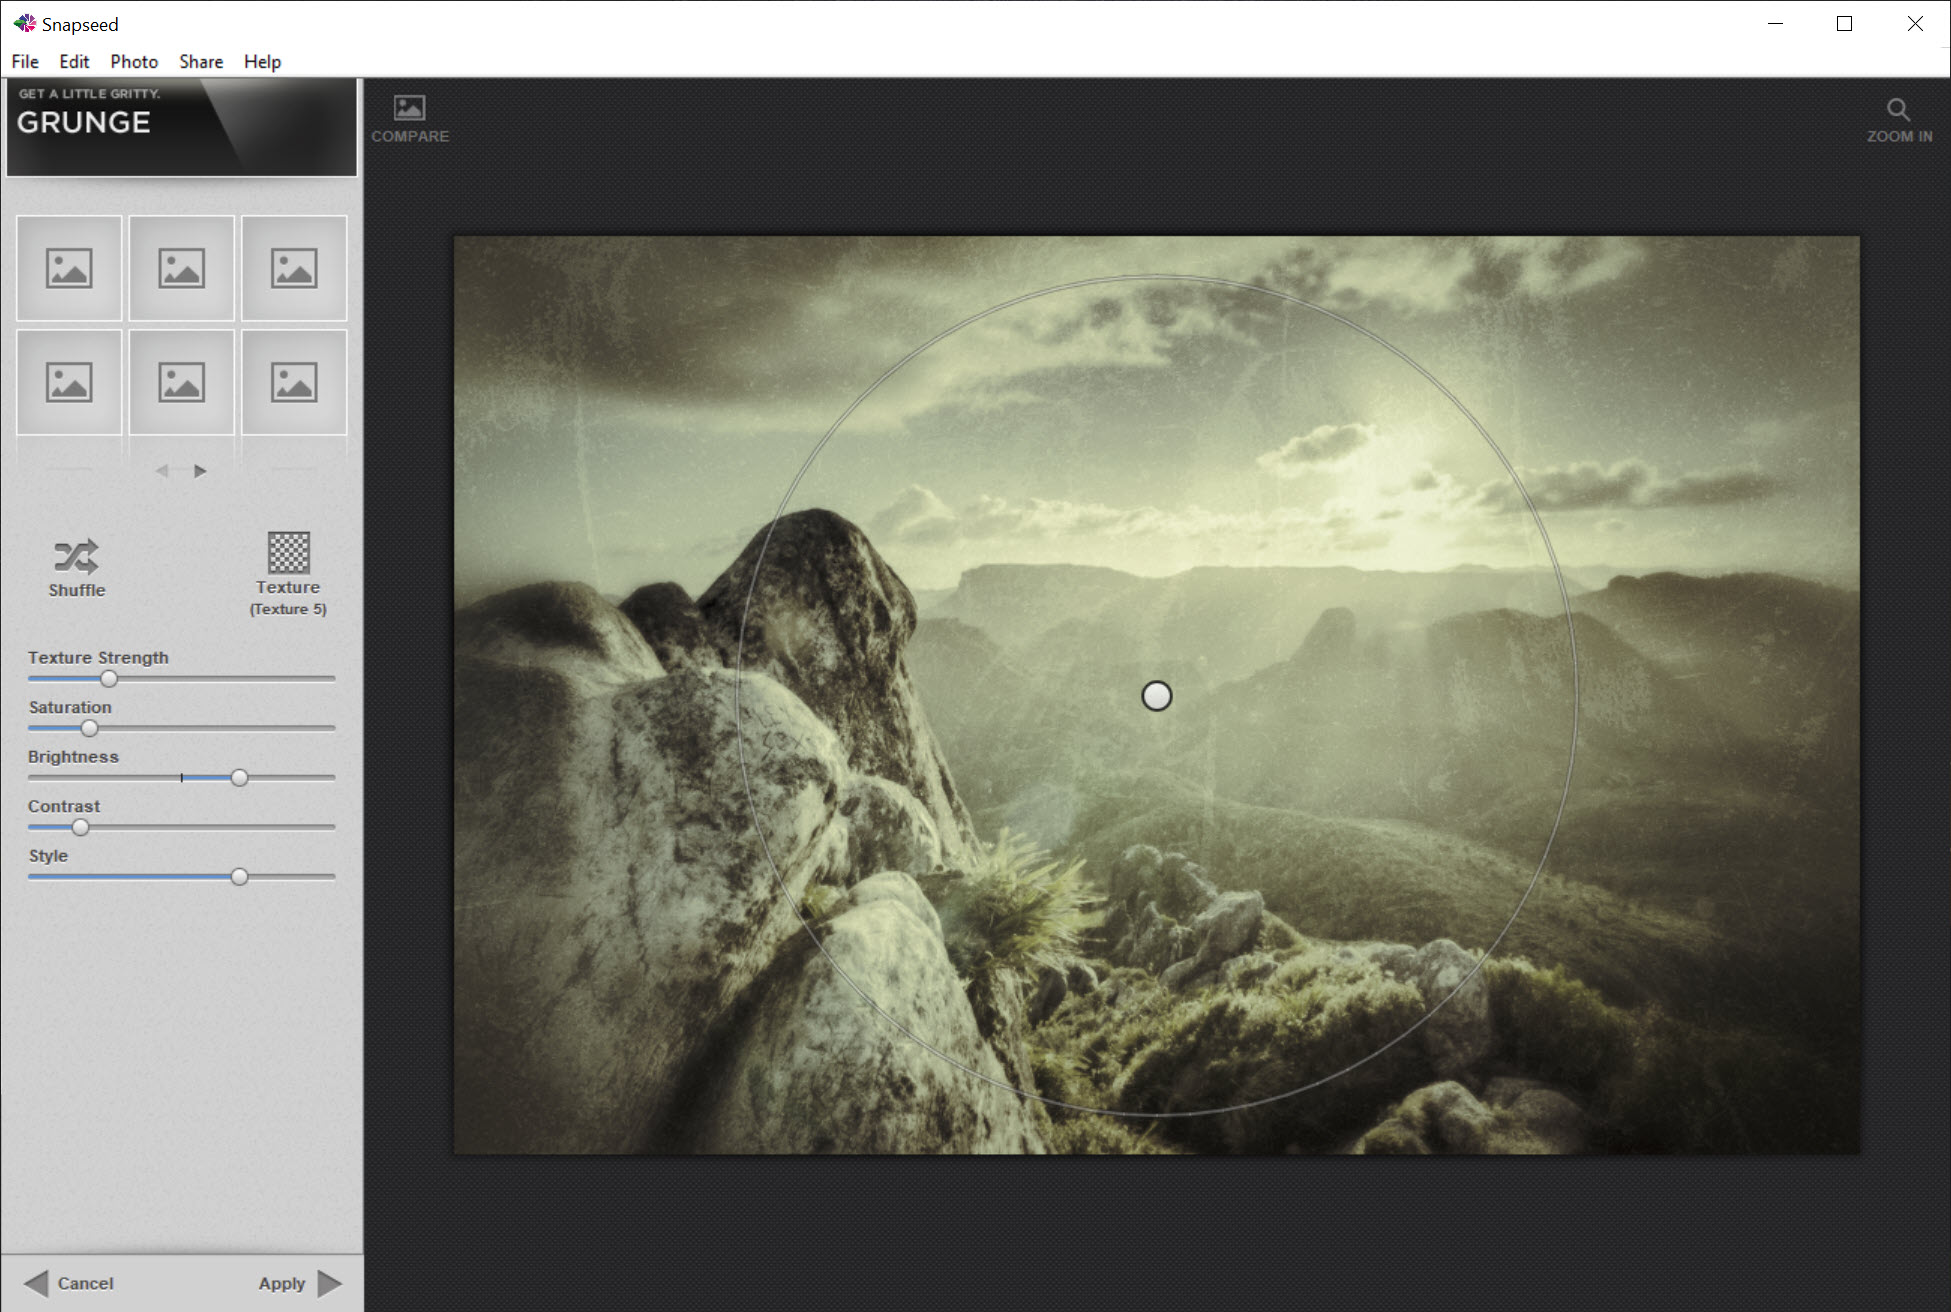1951x1312 pixels.
Task: Click the Texture Strength slider handle
Action: tap(109, 679)
